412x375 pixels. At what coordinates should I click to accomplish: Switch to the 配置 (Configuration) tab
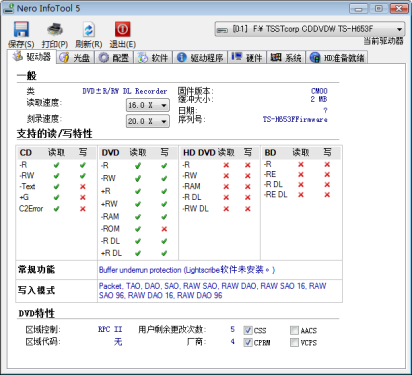[114, 58]
